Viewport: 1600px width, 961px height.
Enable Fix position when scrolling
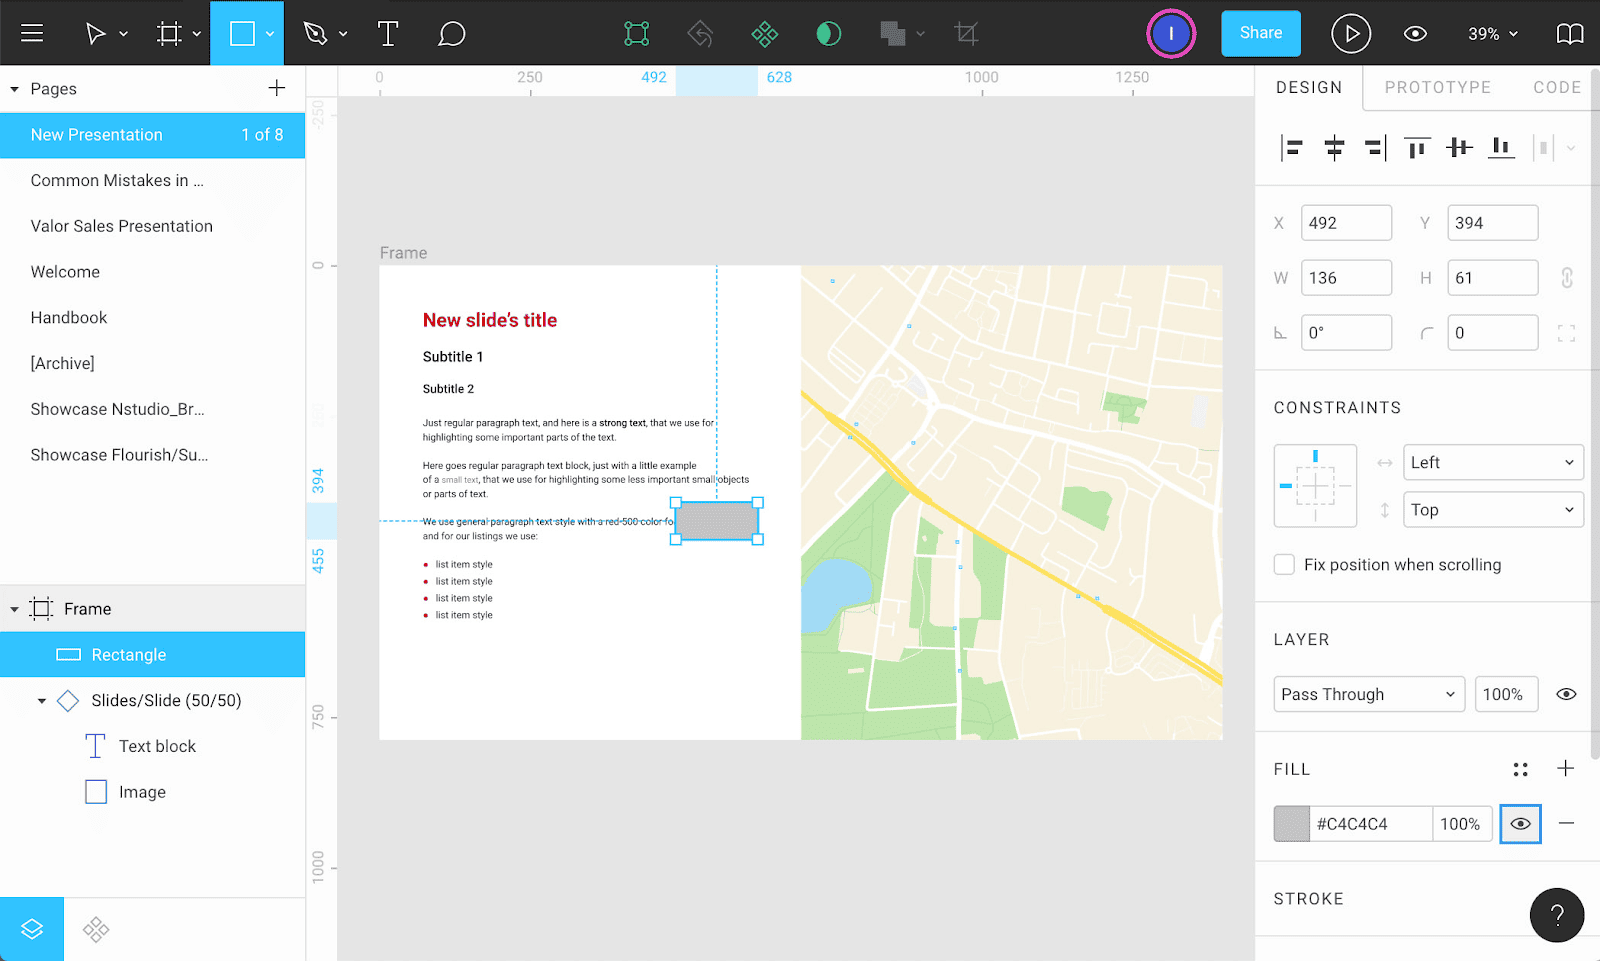coord(1285,565)
